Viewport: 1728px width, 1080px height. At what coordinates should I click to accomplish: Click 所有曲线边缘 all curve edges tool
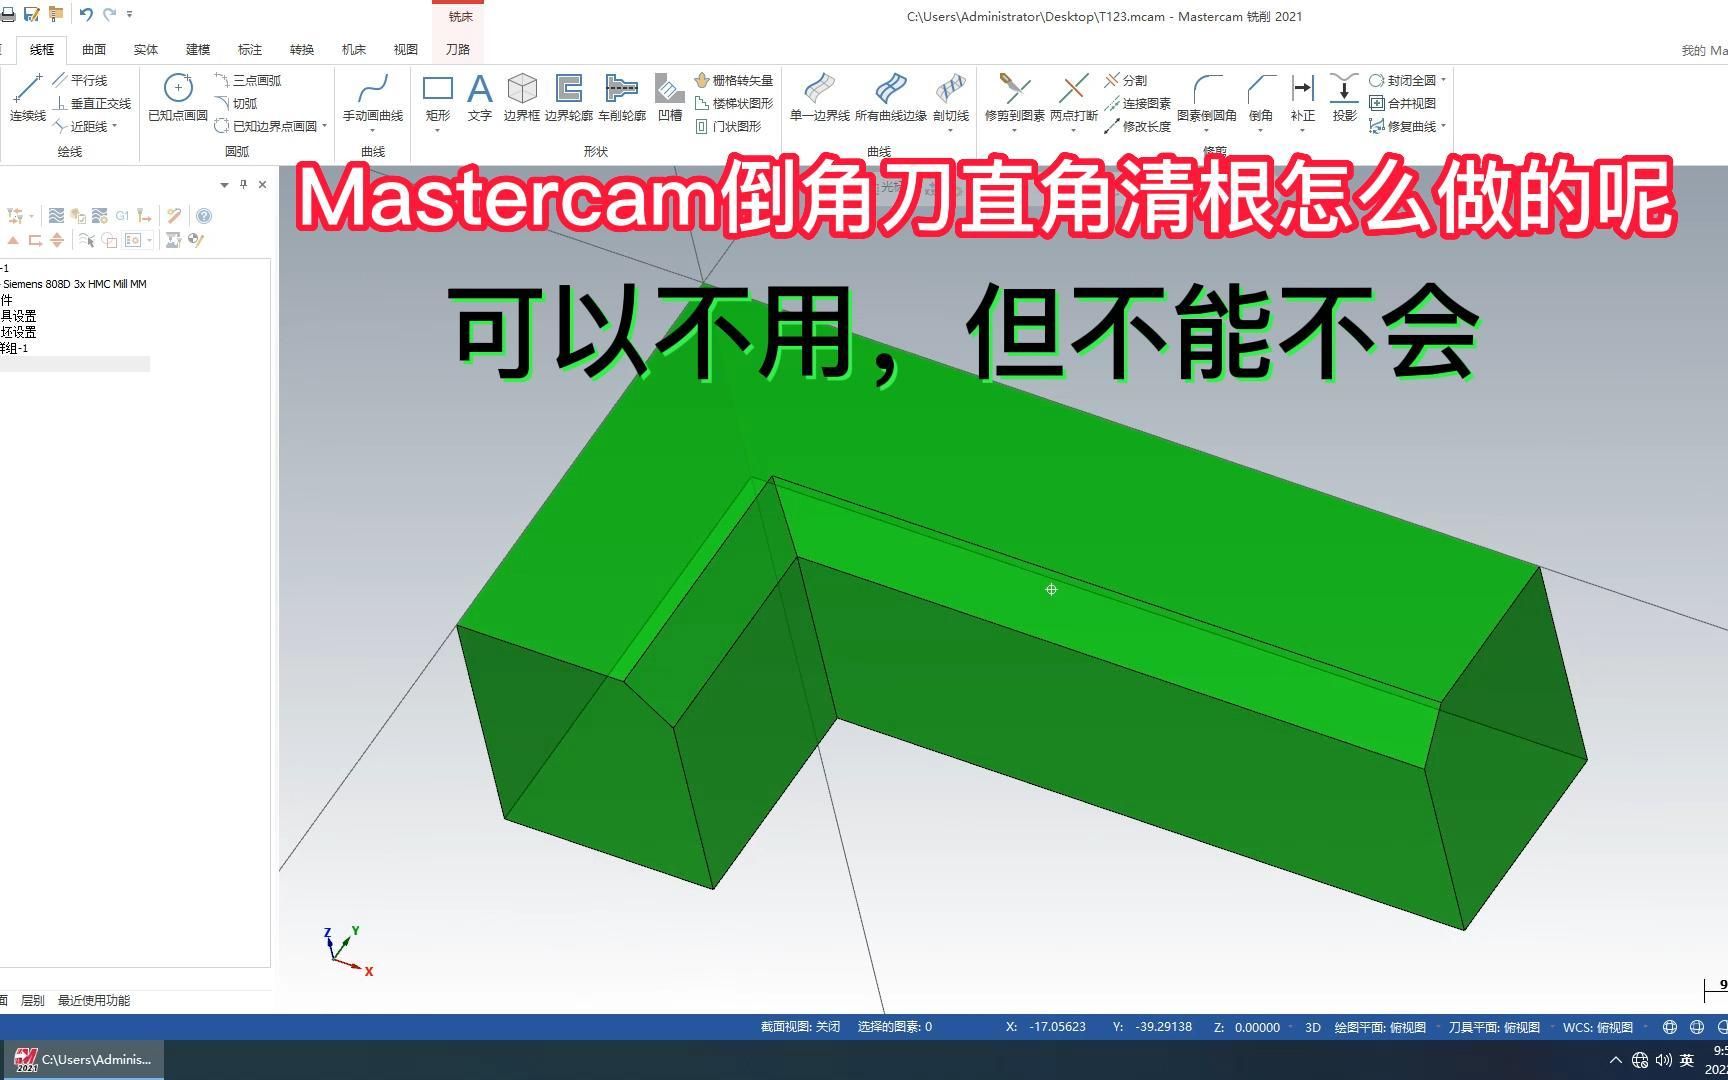coord(891,96)
